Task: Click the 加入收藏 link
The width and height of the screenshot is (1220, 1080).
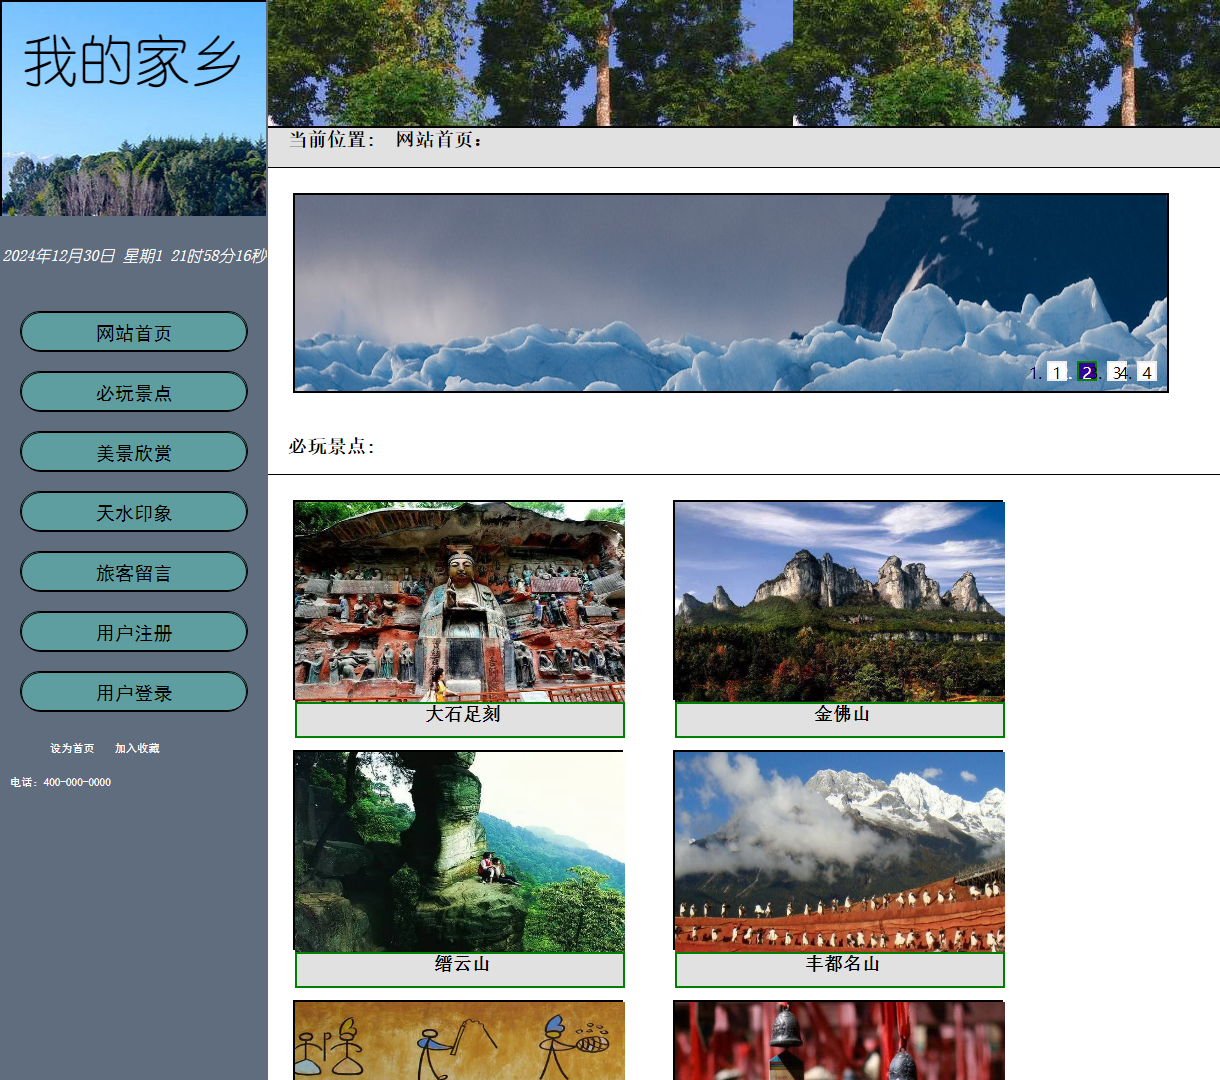Action: tap(137, 748)
